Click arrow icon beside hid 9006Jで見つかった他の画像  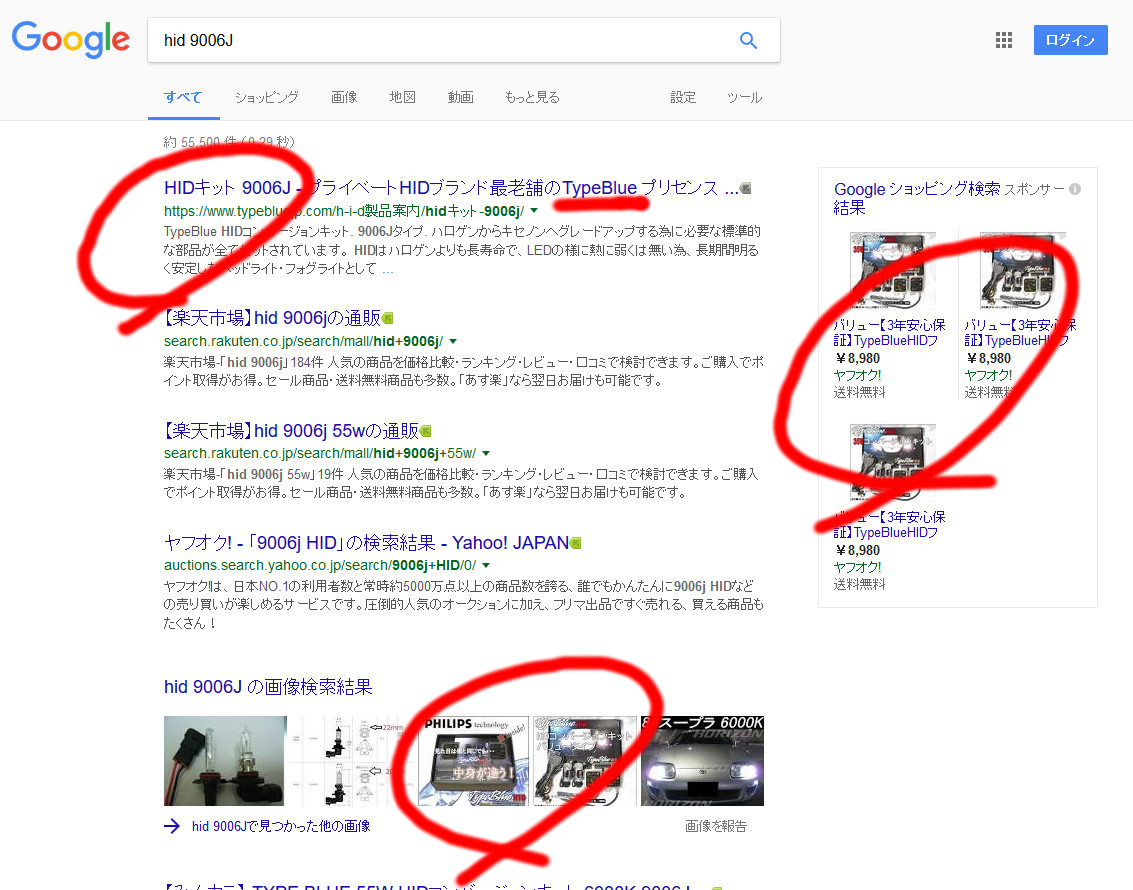[x=171, y=826]
